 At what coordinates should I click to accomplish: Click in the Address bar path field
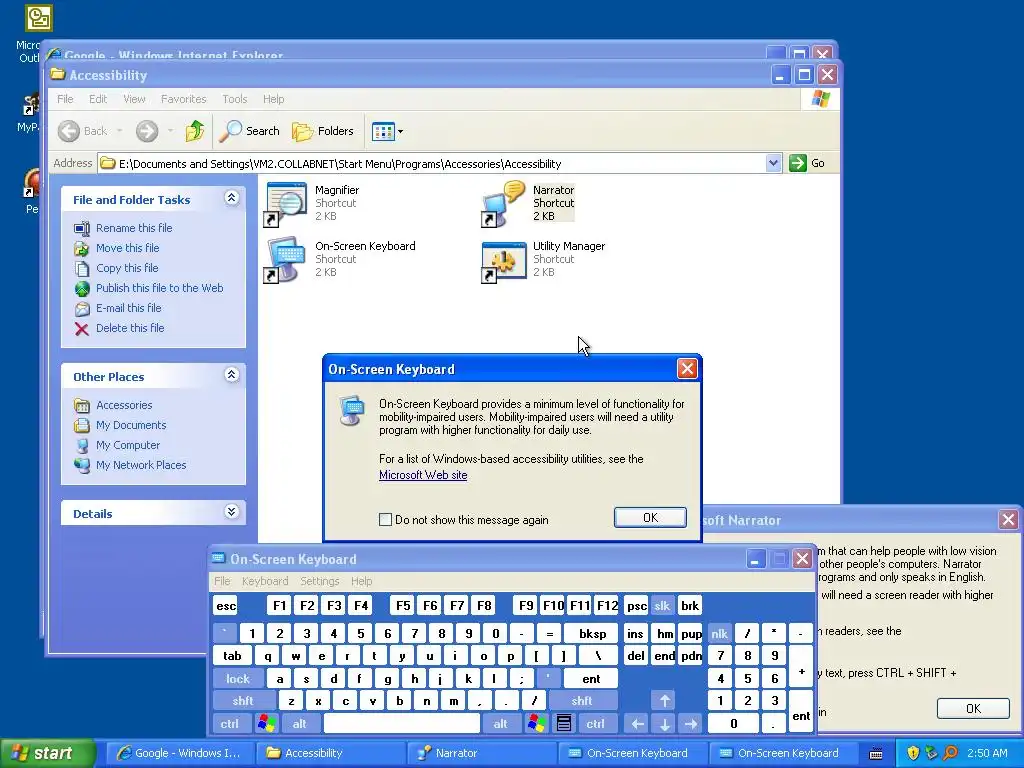pyautogui.click(x=431, y=163)
